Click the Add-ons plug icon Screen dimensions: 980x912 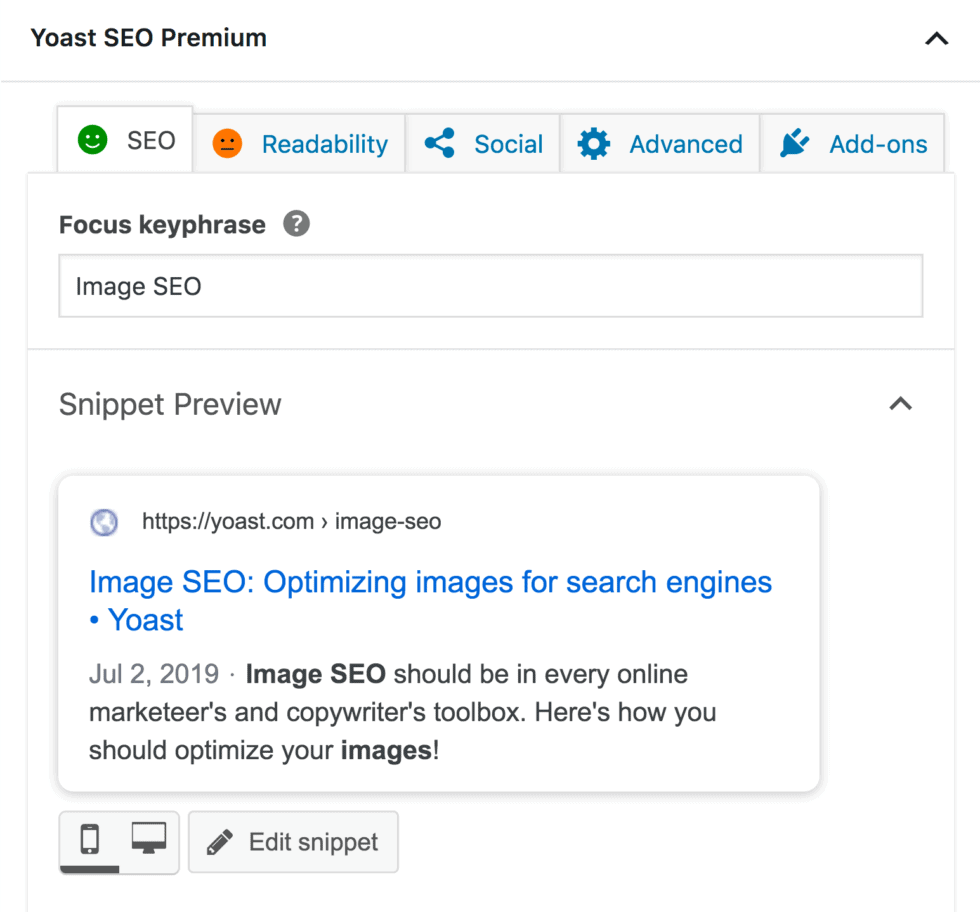click(x=794, y=144)
